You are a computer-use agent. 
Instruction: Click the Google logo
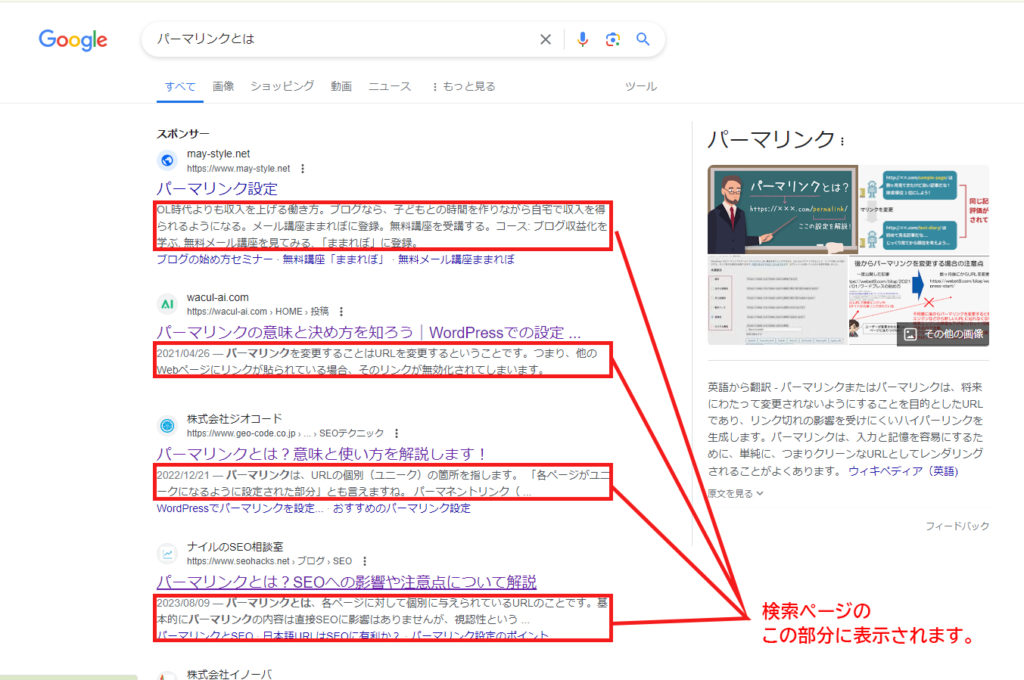tap(73, 40)
